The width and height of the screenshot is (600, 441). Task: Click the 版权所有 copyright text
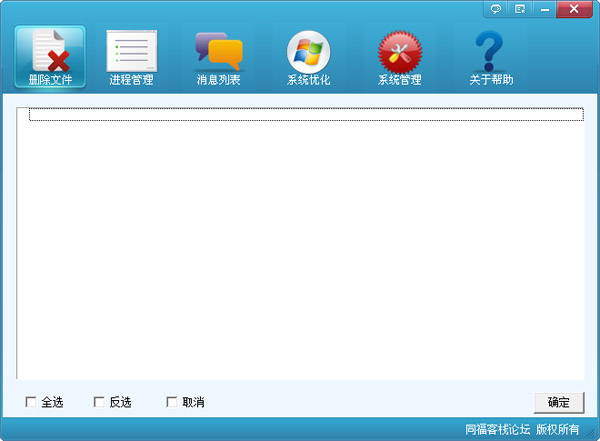click(x=558, y=430)
